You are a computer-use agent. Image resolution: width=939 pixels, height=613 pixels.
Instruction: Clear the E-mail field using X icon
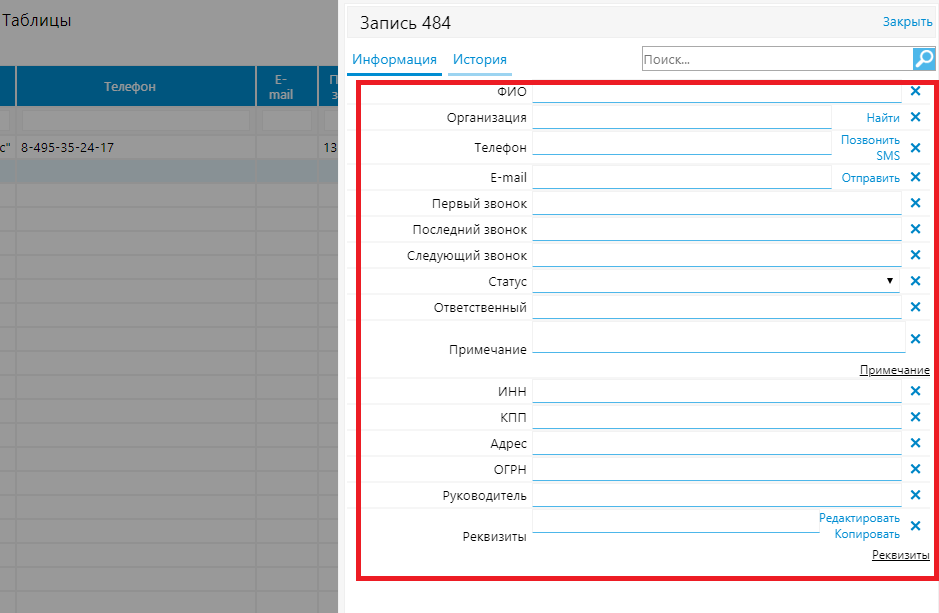[915, 177]
